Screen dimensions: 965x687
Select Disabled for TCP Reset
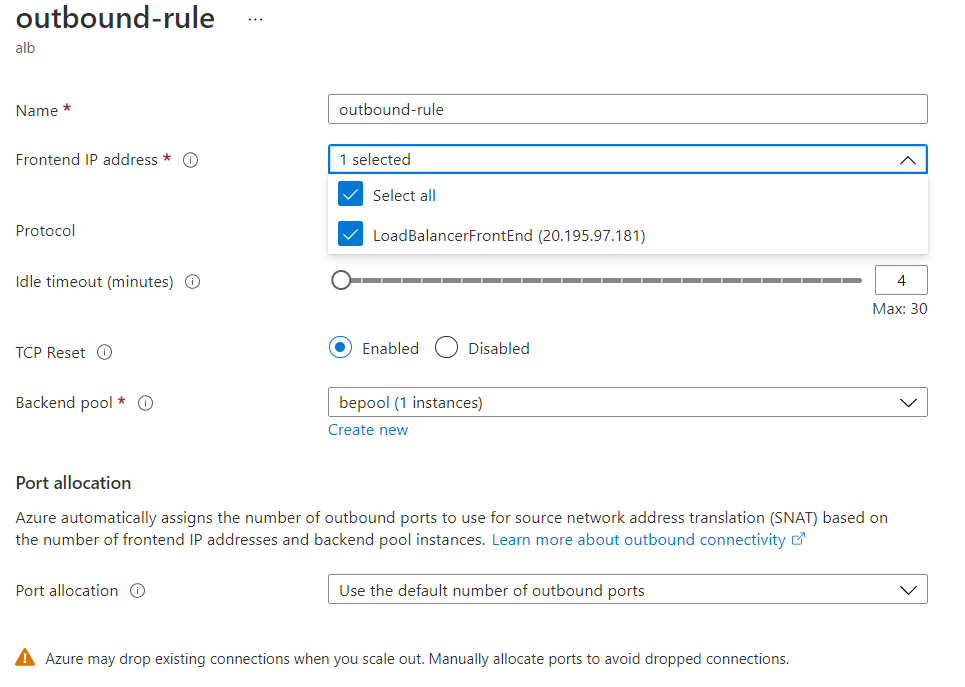pos(446,348)
